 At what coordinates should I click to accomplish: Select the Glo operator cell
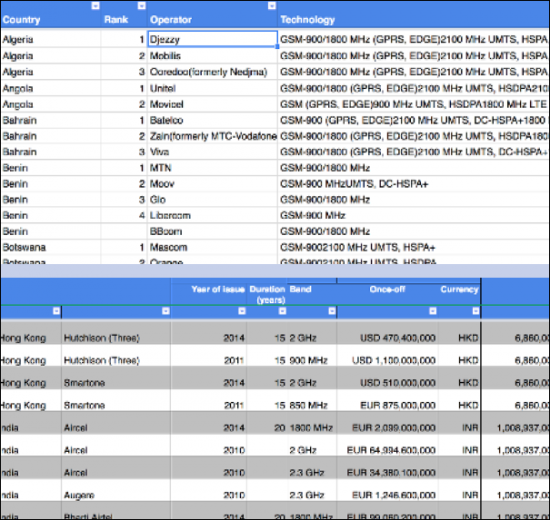[212, 199]
